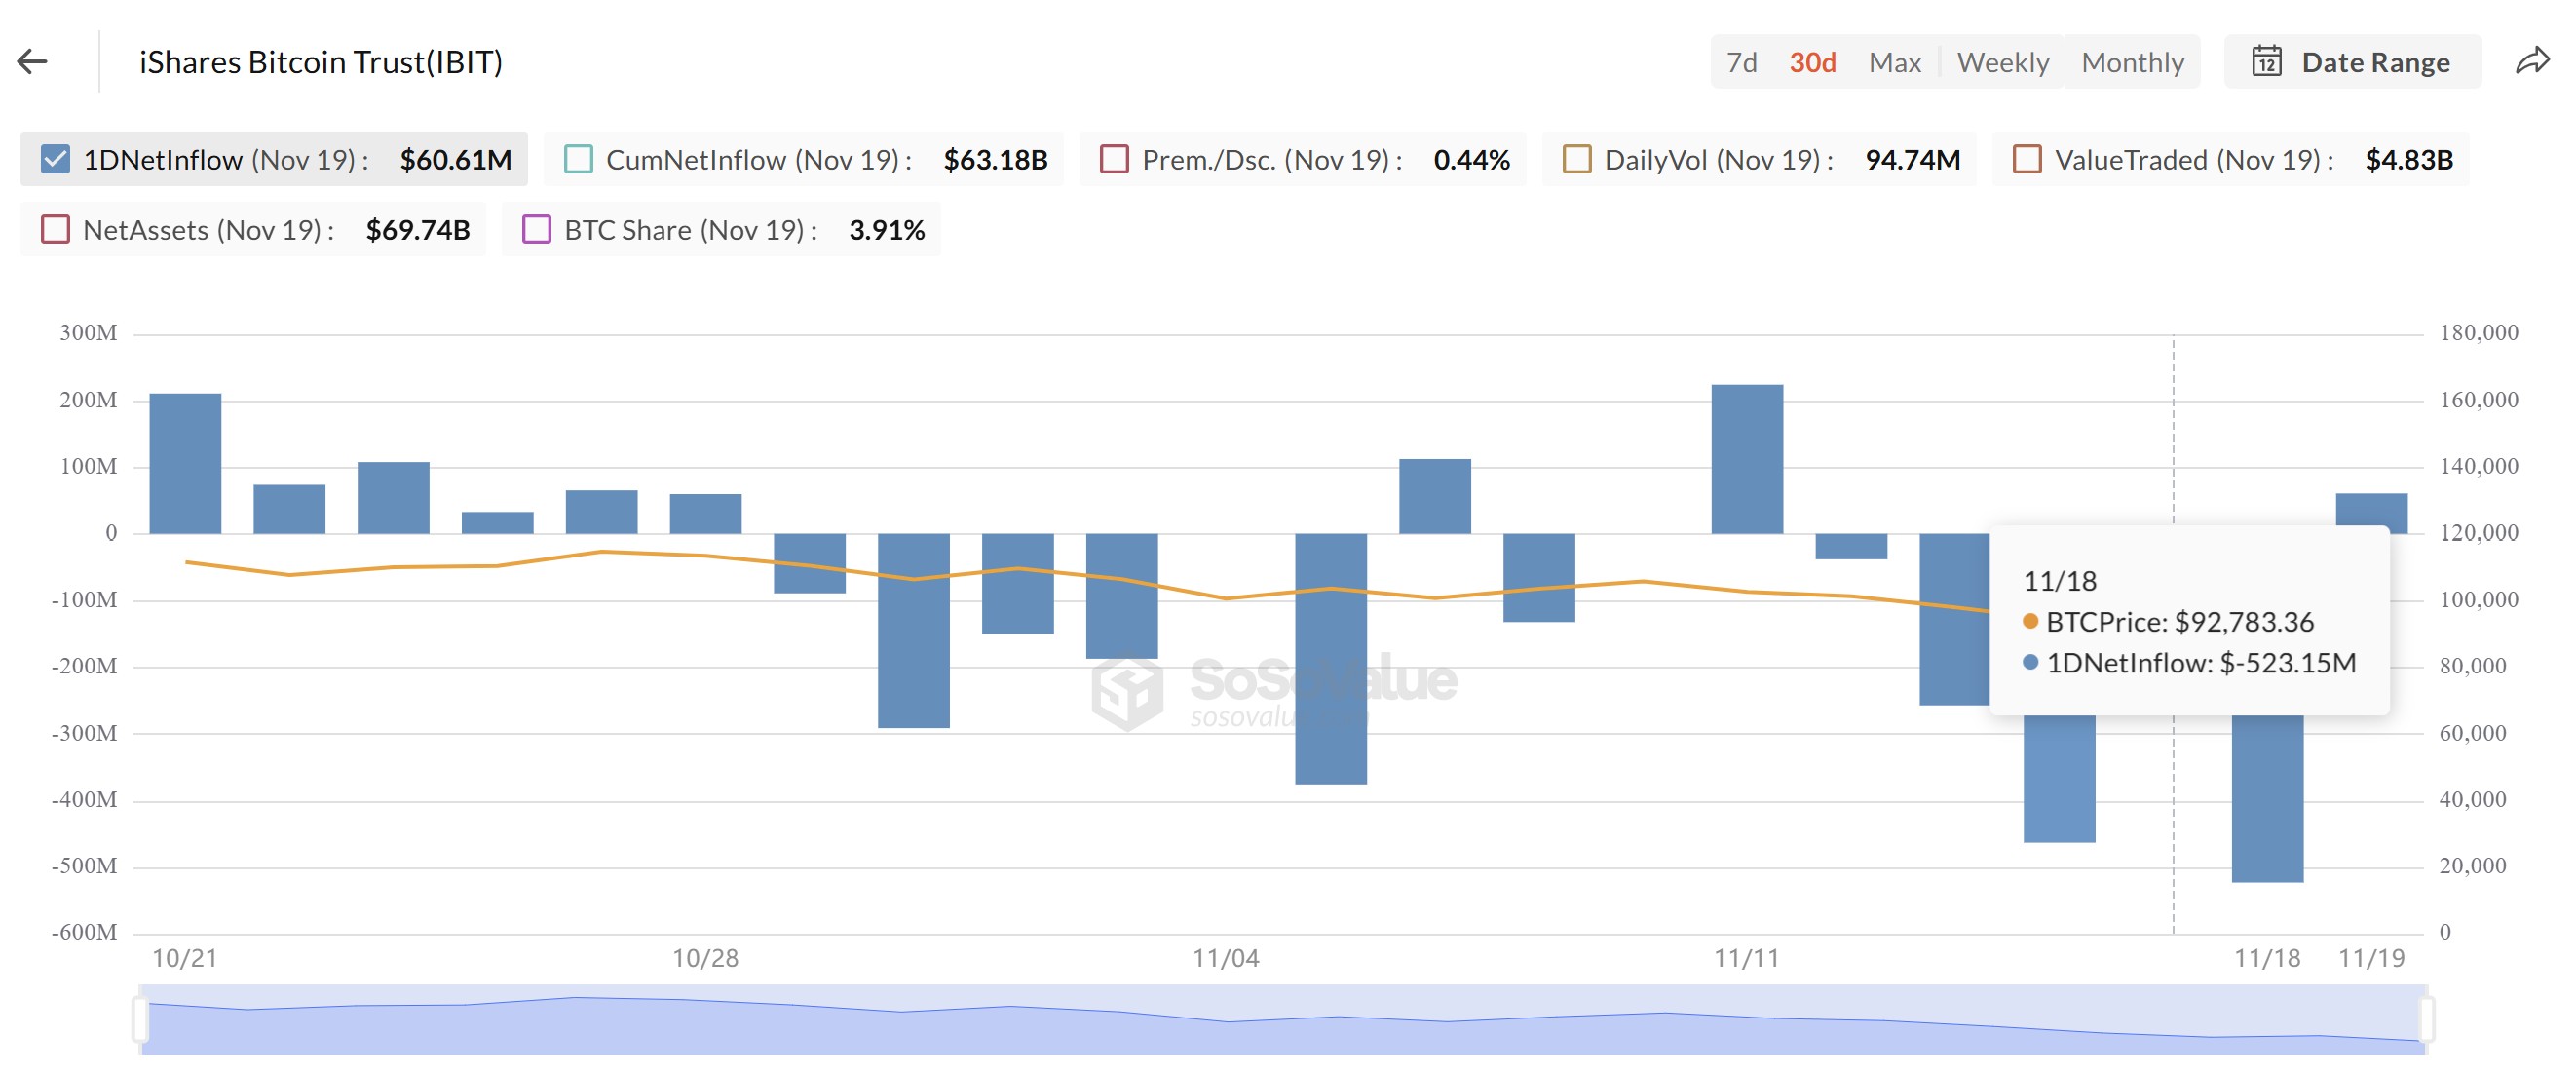2576x1076 pixels.
Task: Click the calendar icon in Date Range
Action: 2268,61
